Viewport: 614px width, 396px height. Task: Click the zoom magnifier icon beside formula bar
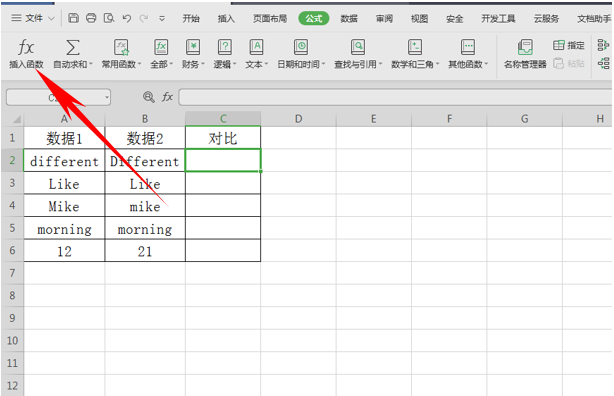(148, 97)
